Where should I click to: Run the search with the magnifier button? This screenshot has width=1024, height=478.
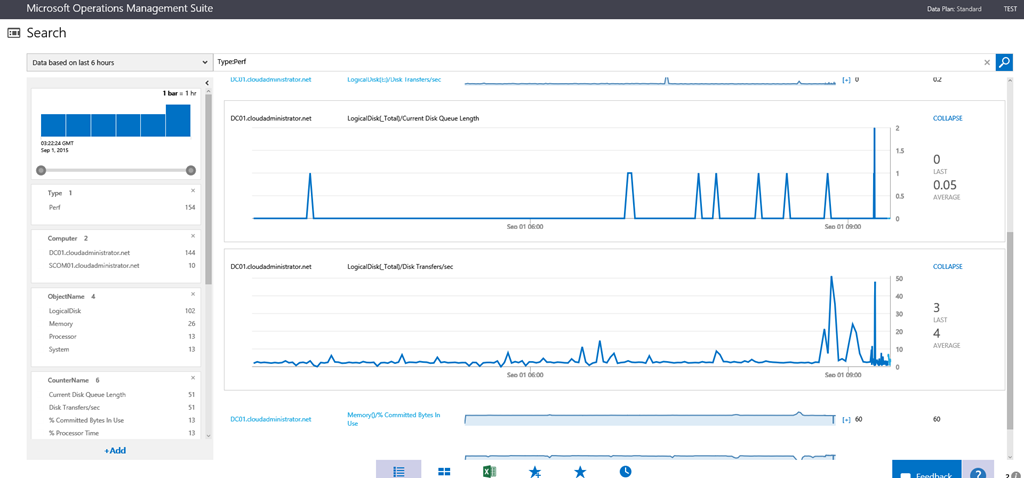point(1004,62)
